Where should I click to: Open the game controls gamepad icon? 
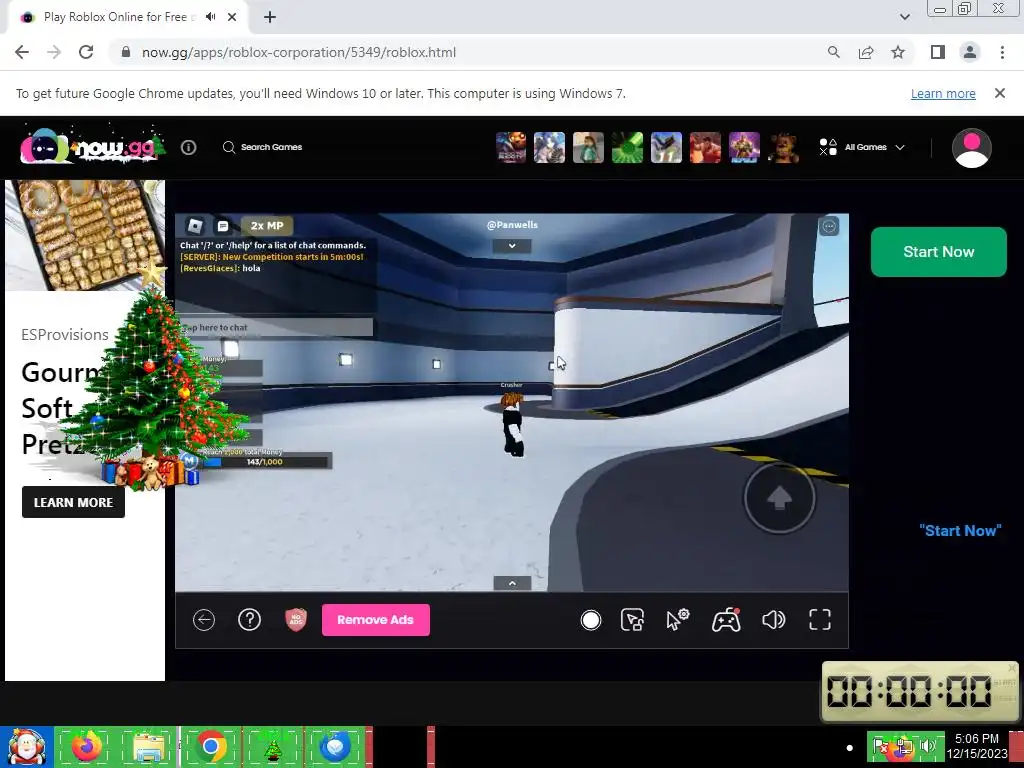[x=726, y=620]
